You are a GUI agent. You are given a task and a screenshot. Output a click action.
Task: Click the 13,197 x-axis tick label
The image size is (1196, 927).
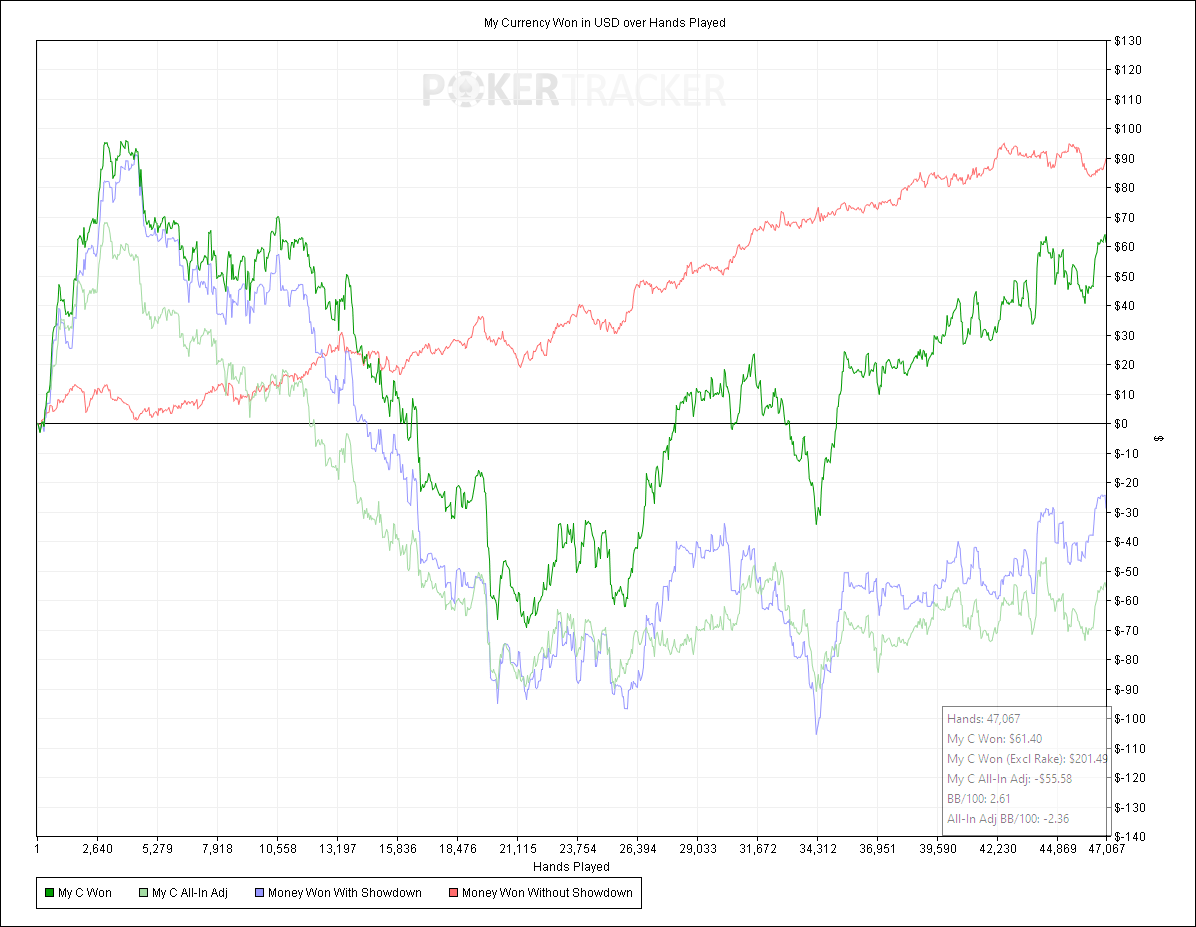tap(337, 849)
